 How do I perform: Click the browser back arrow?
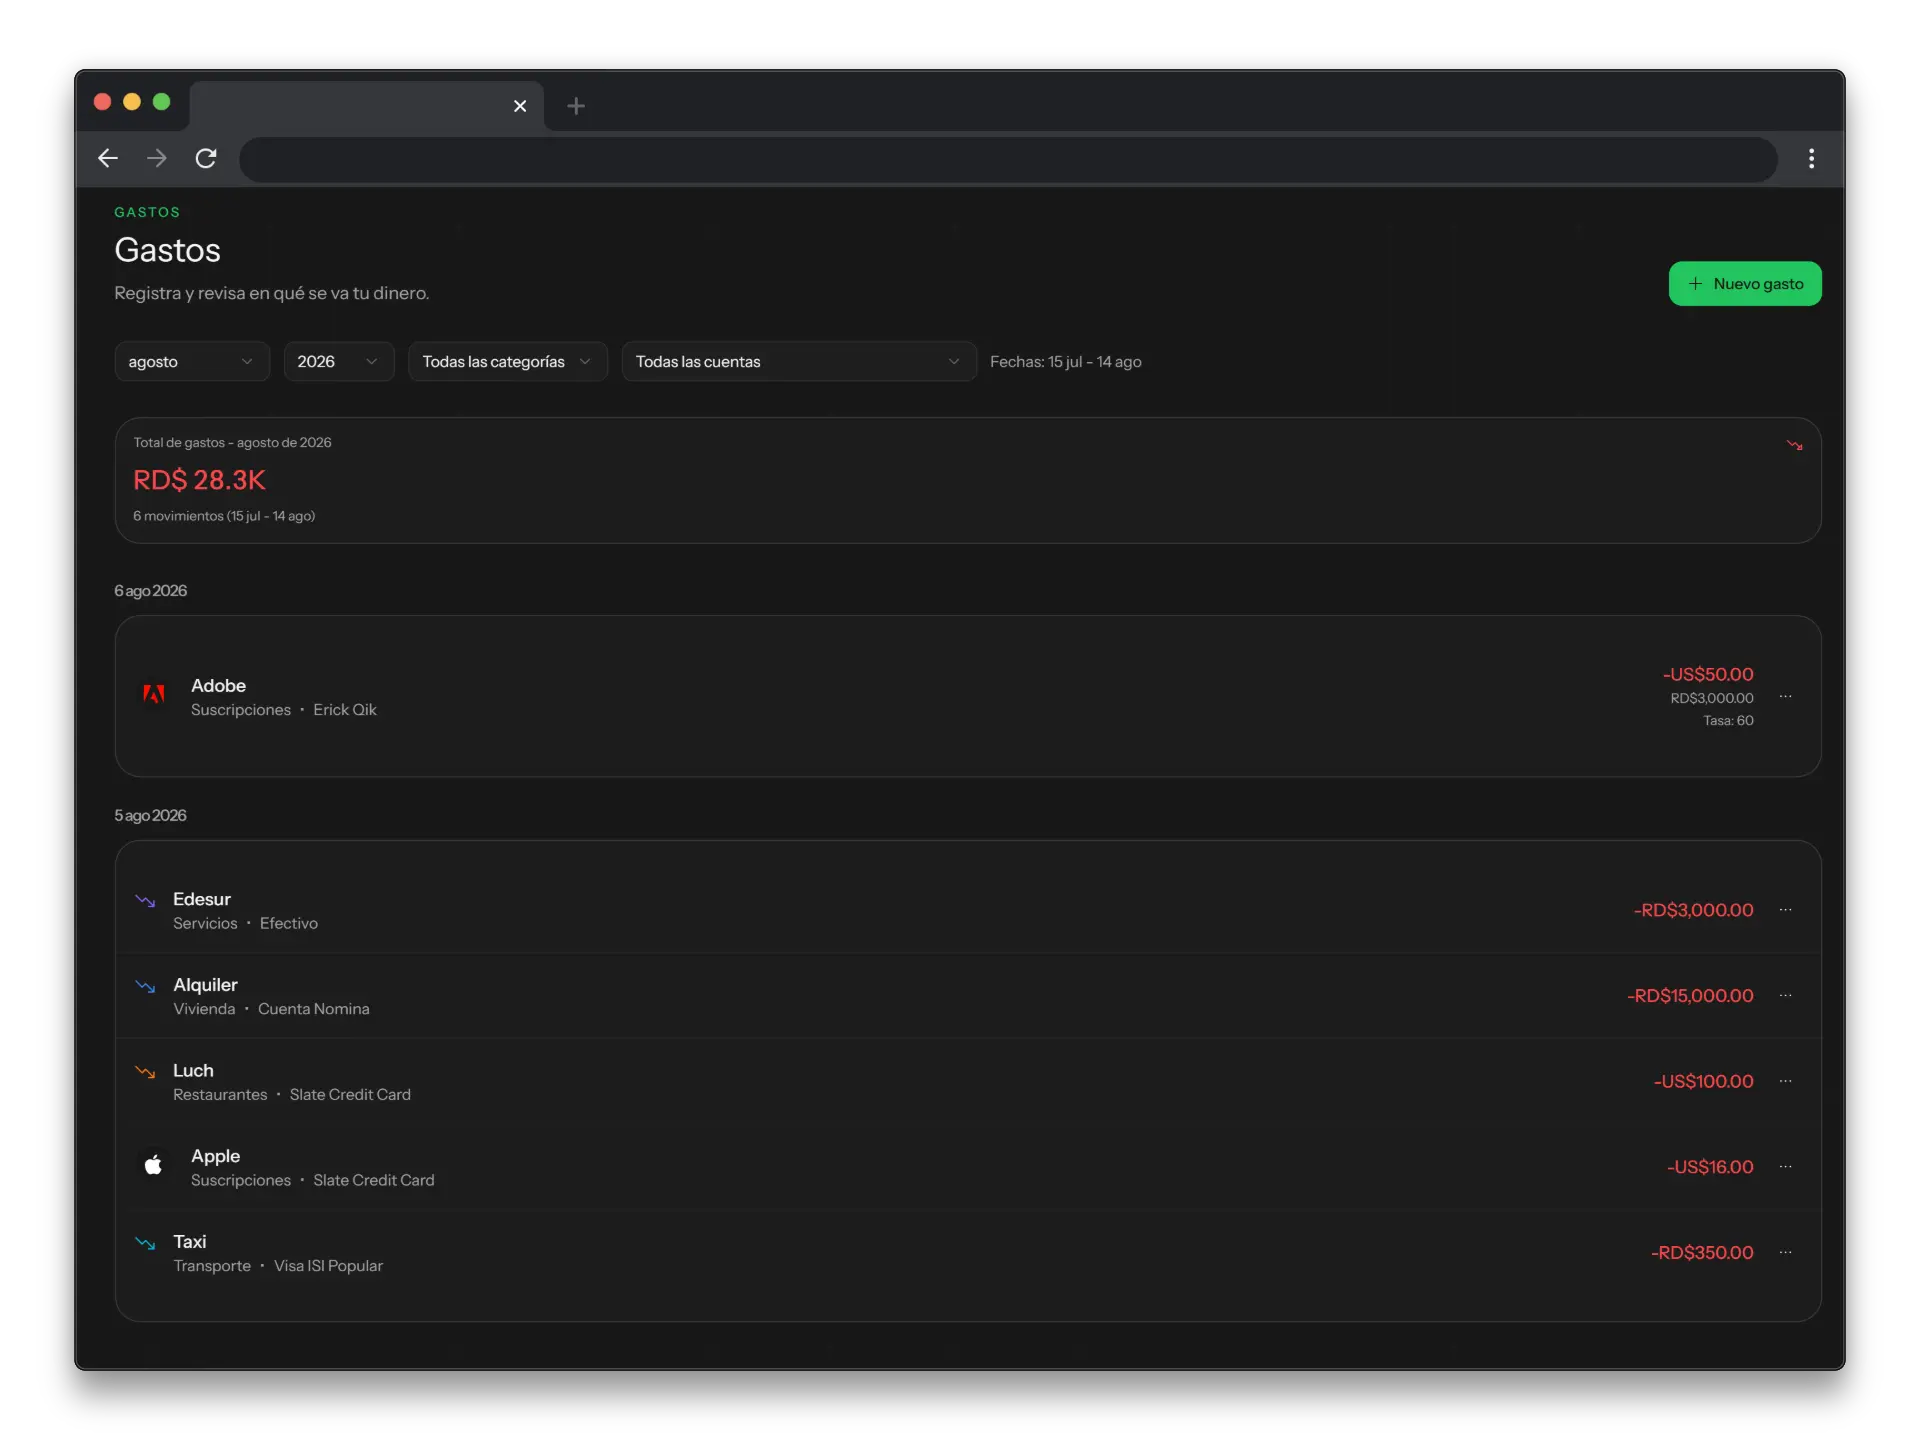tap(108, 158)
